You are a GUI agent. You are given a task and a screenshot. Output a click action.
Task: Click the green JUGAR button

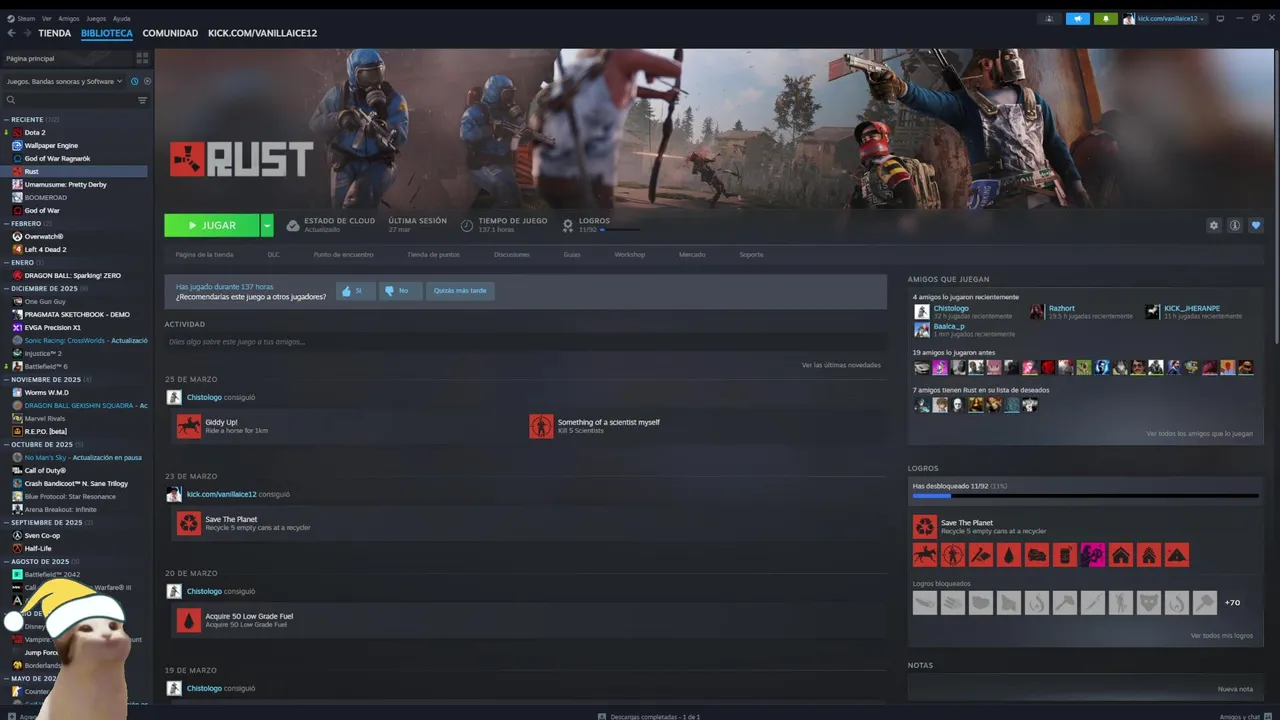pos(212,226)
